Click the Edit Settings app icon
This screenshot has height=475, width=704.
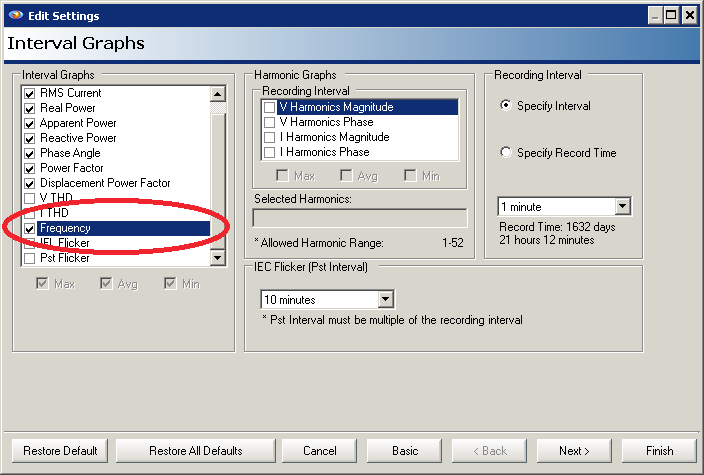click(x=16, y=15)
